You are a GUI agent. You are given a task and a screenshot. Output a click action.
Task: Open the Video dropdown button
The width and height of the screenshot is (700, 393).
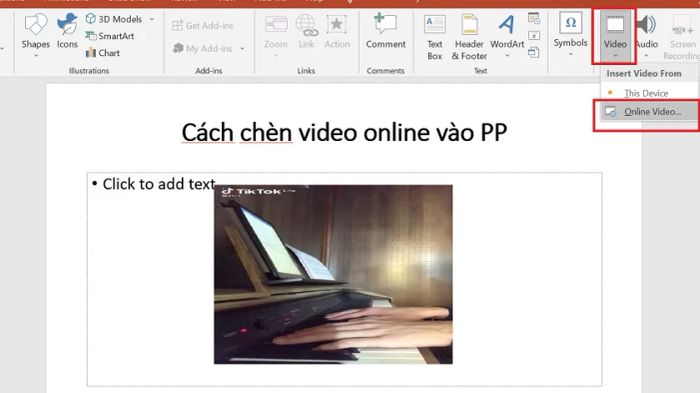pyautogui.click(x=615, y=37)
